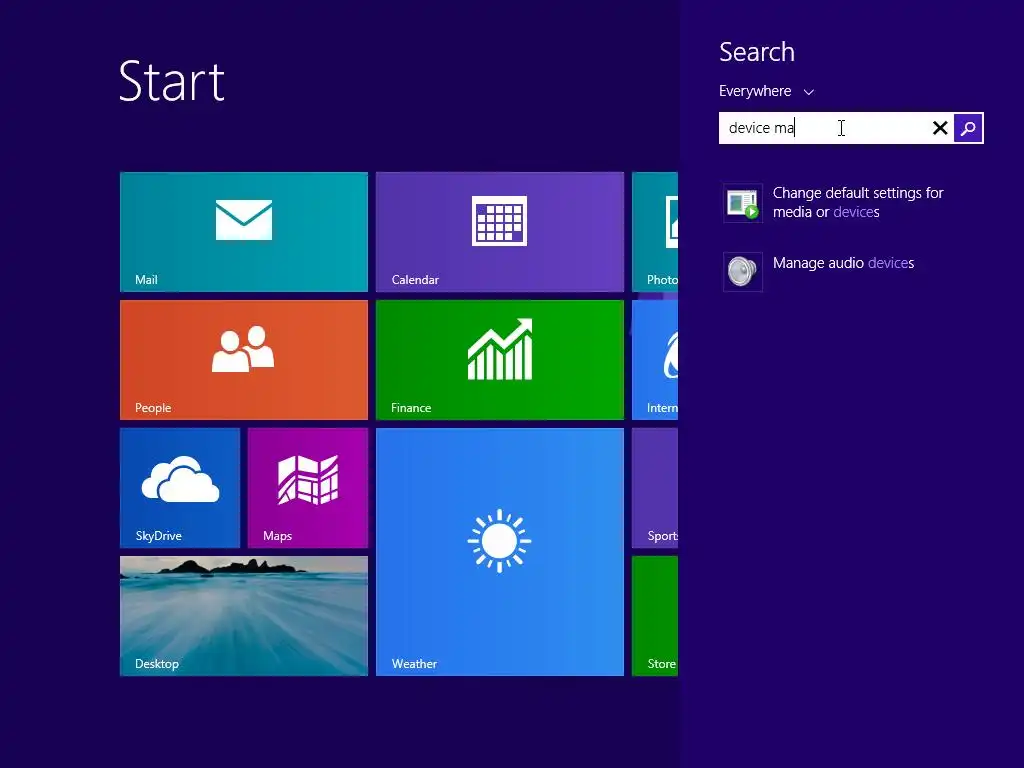This screenshot has height=768, width=1024.
Task: Open the Finance tile
Action: [x=500, y=360]
